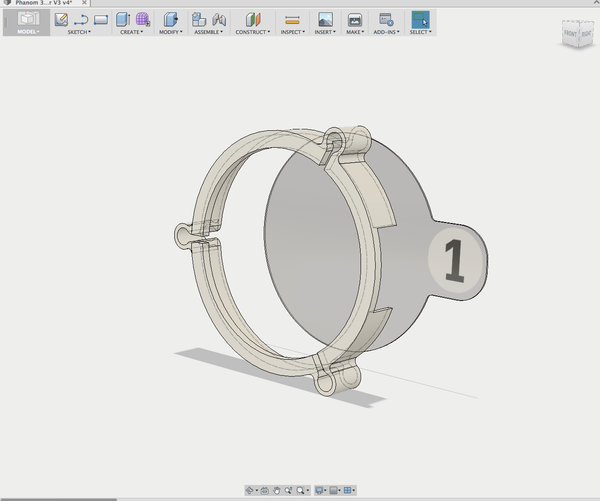Click the 3D Print Make icon

354,19
